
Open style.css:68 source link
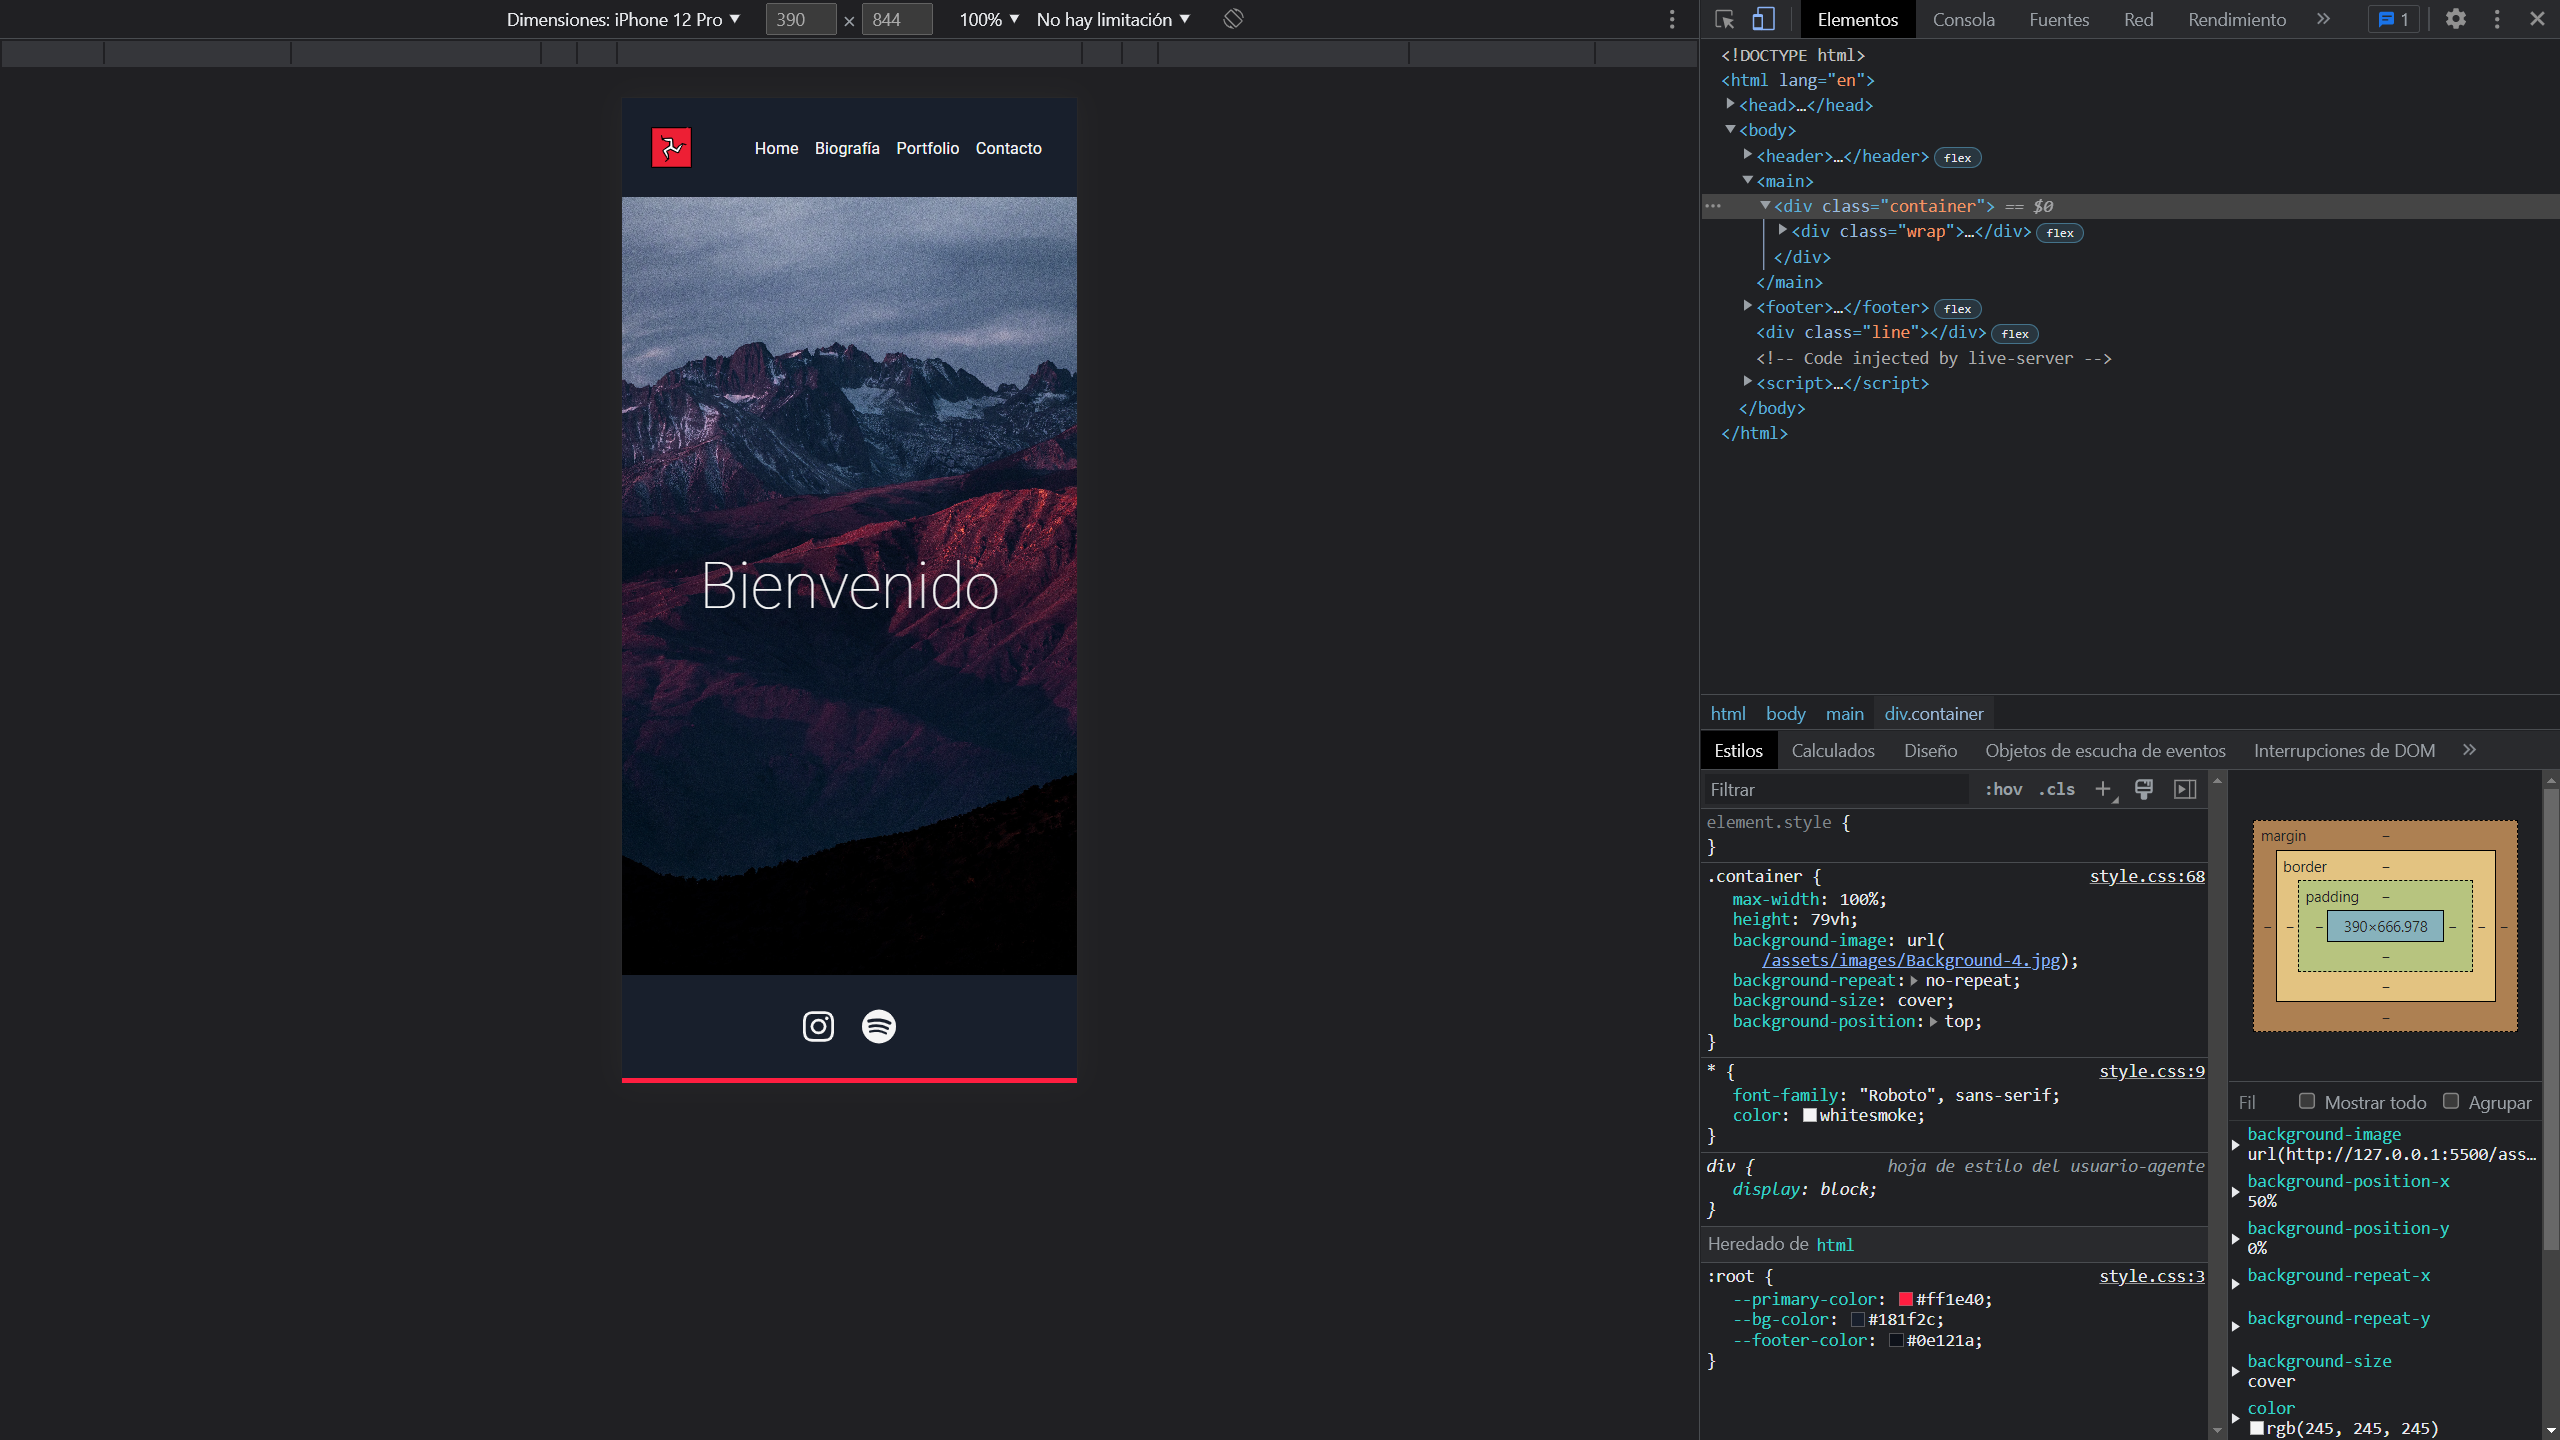[2146, 876]
